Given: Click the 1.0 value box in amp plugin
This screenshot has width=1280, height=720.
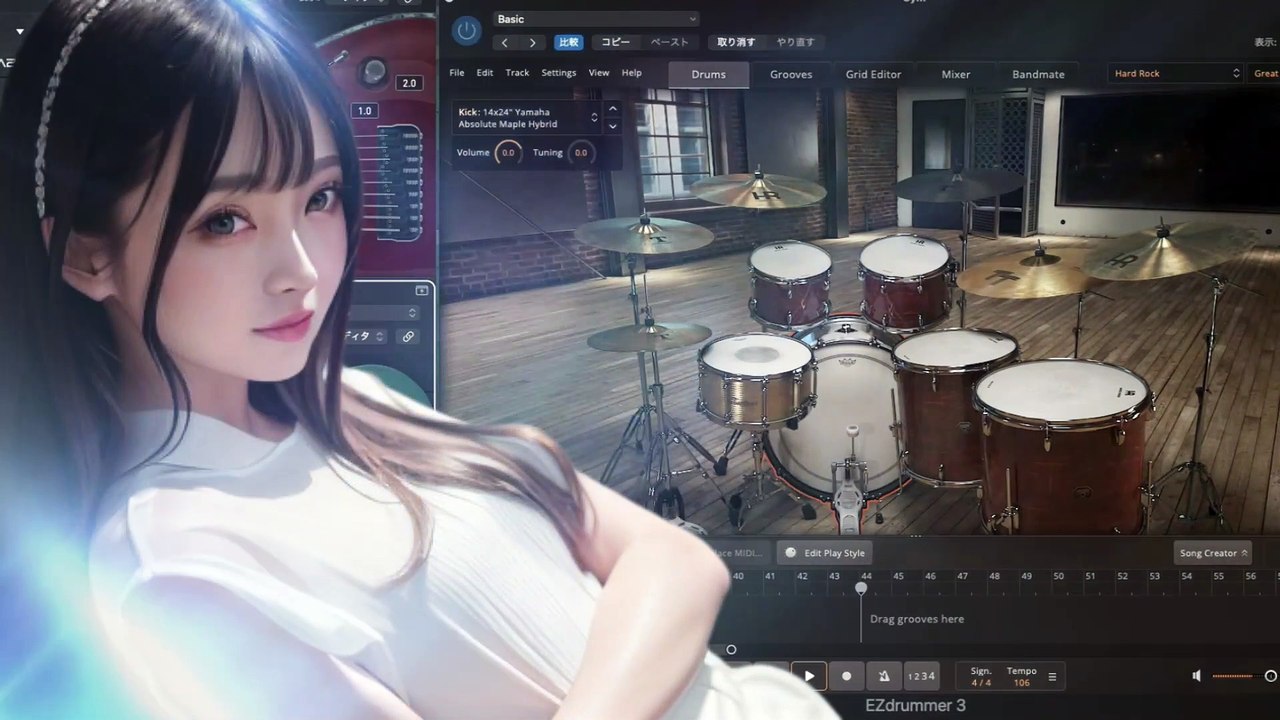Looking at the screenshot, I should pyautogui.click(x=364, y=111).
